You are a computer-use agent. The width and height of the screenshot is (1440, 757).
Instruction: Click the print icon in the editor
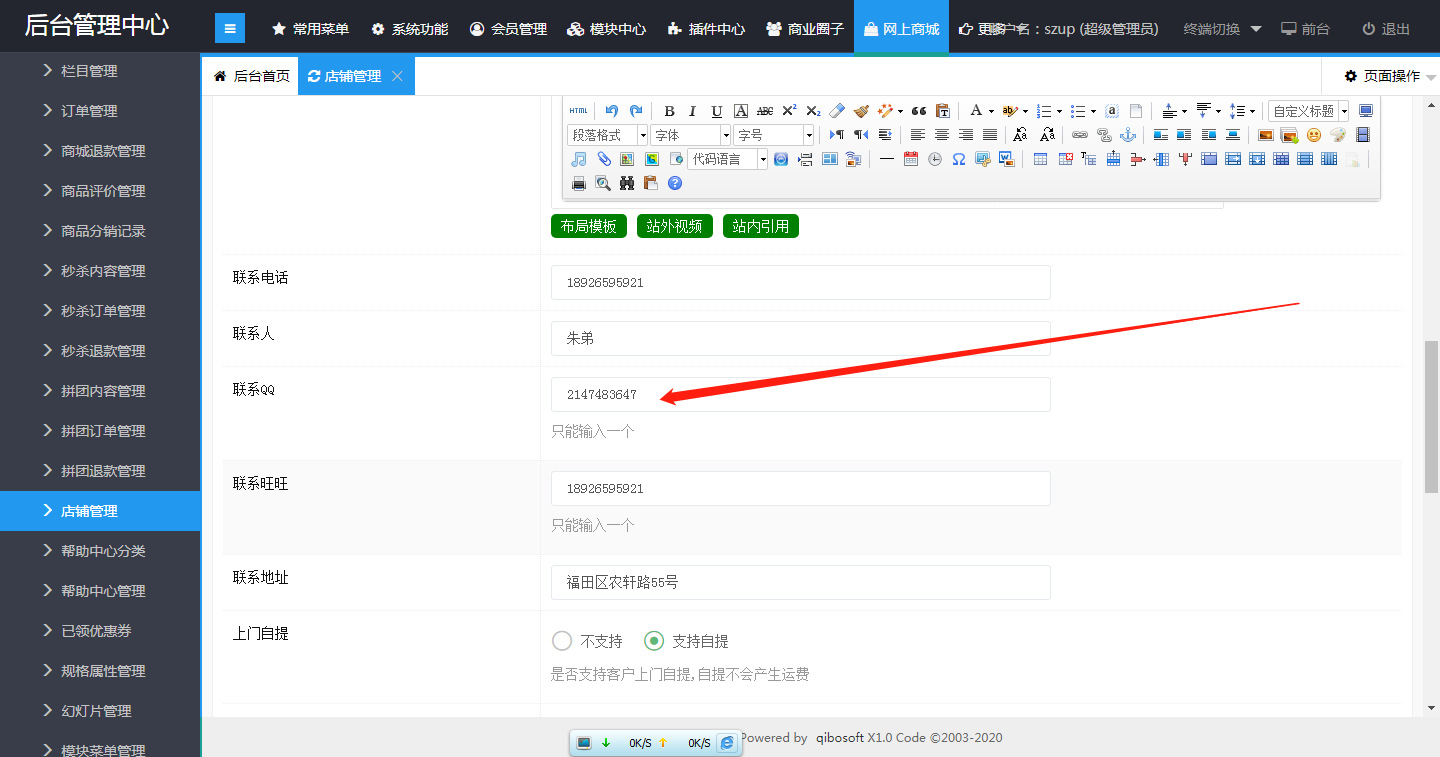(x=578, y=183)
